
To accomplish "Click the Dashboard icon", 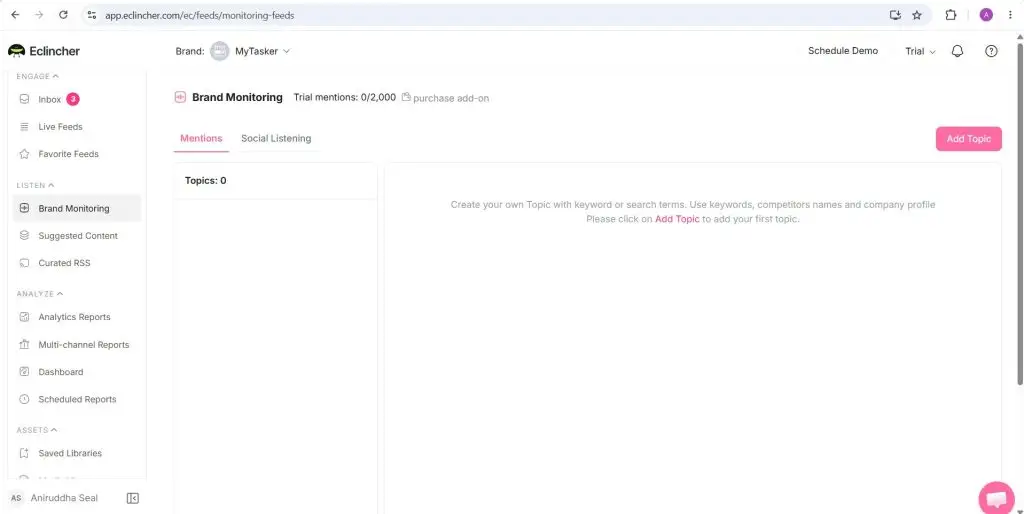I will point(24,372).
